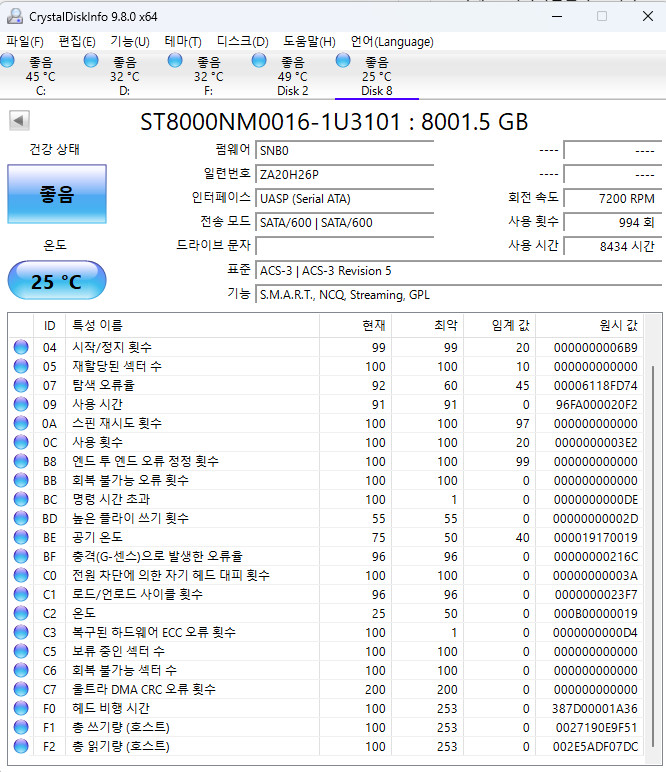This screenshot has width=666, height=772.
Task: Select row 회복 불가능 섹터 수
Action: pos(326,670)
